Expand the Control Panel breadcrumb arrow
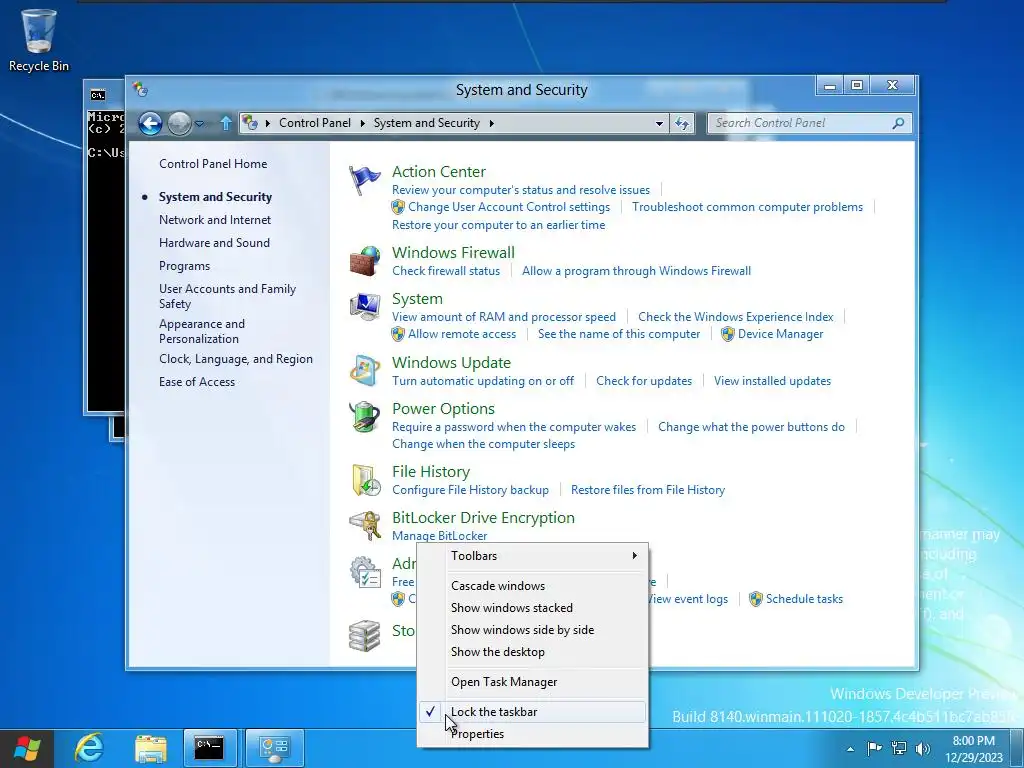 pyautogui.click(x=362, y=123)
